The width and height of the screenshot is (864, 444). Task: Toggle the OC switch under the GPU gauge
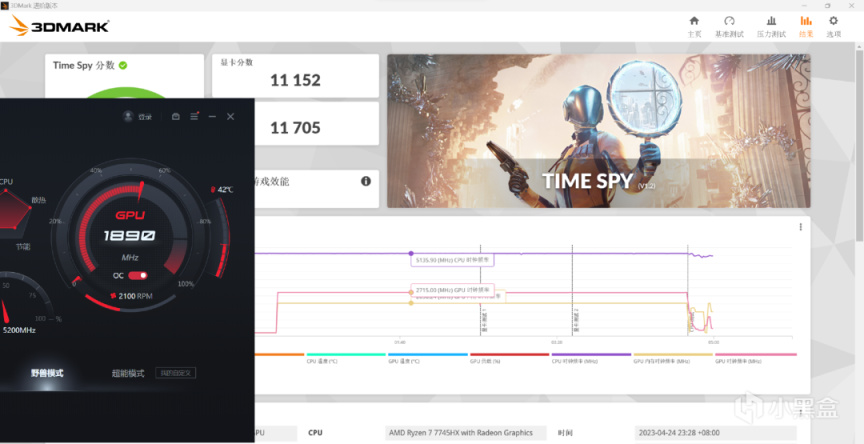[138, 275]
